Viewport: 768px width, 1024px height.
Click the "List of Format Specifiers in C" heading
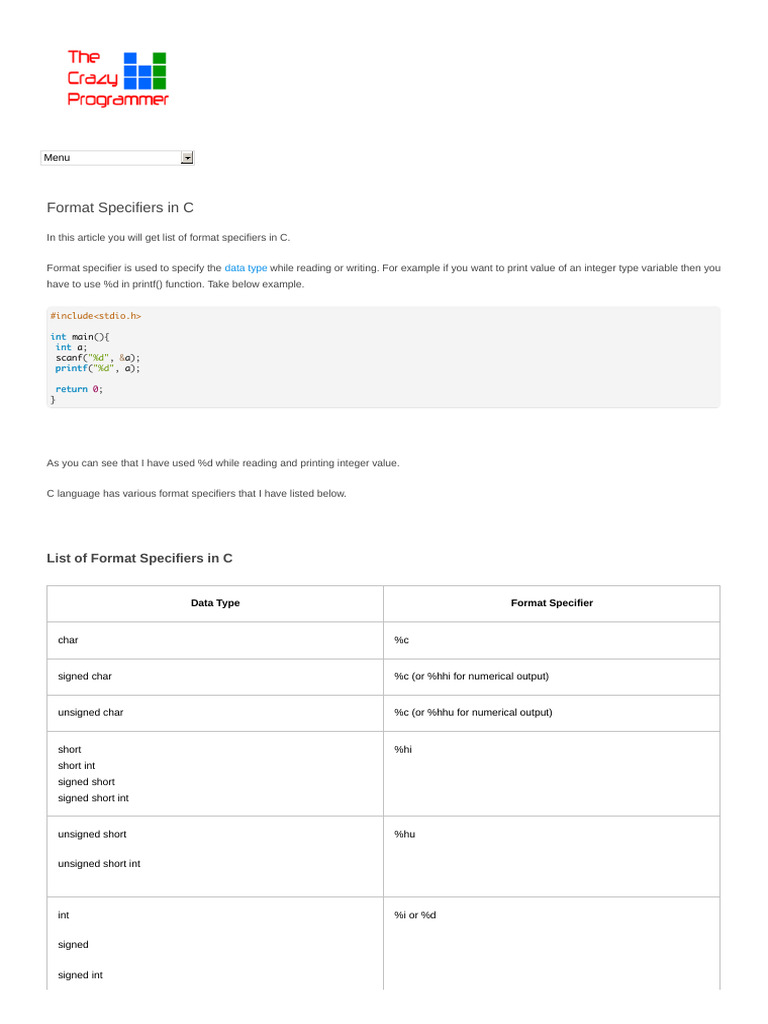click(x=140, y=558)
